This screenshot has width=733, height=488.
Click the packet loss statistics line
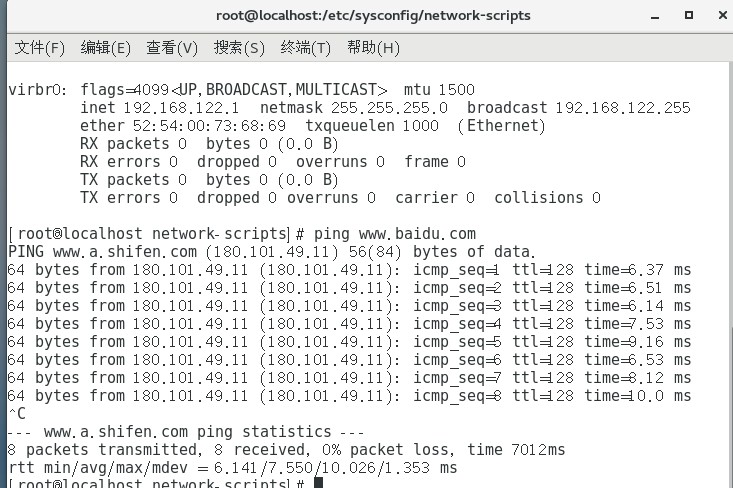[286, 450]
